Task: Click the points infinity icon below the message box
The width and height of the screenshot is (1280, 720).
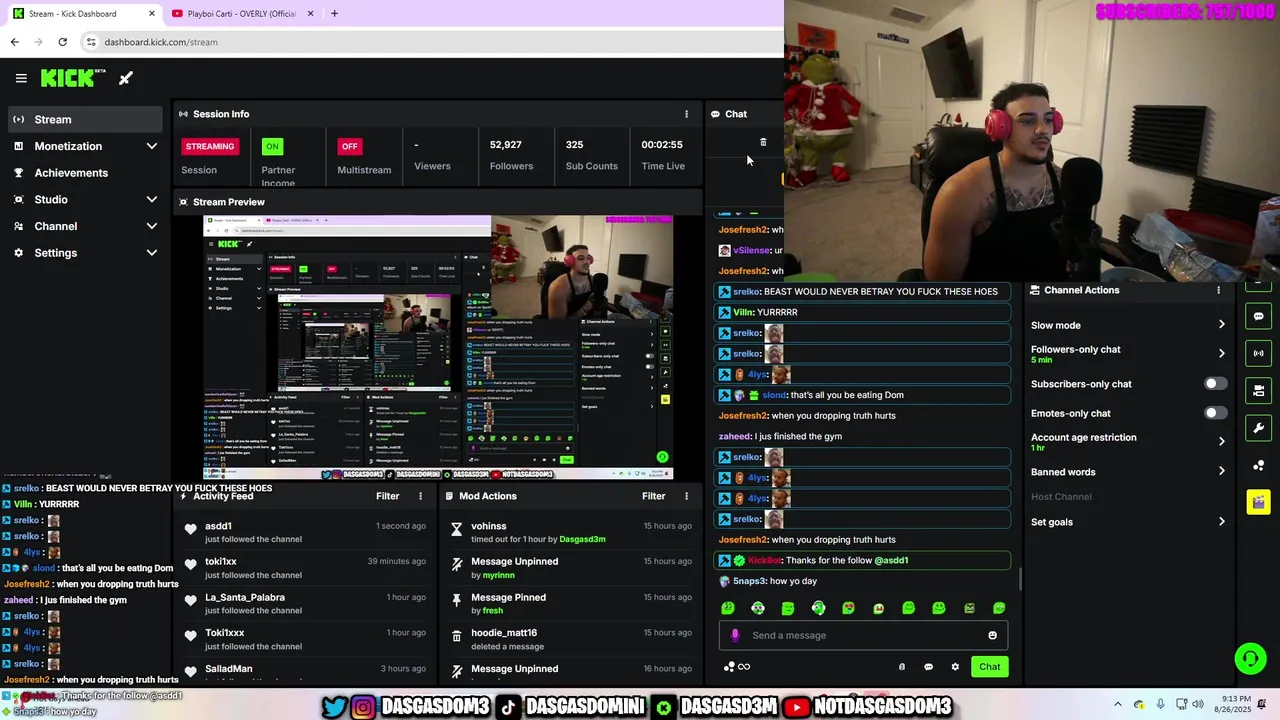Action: (x=737, y=667)
